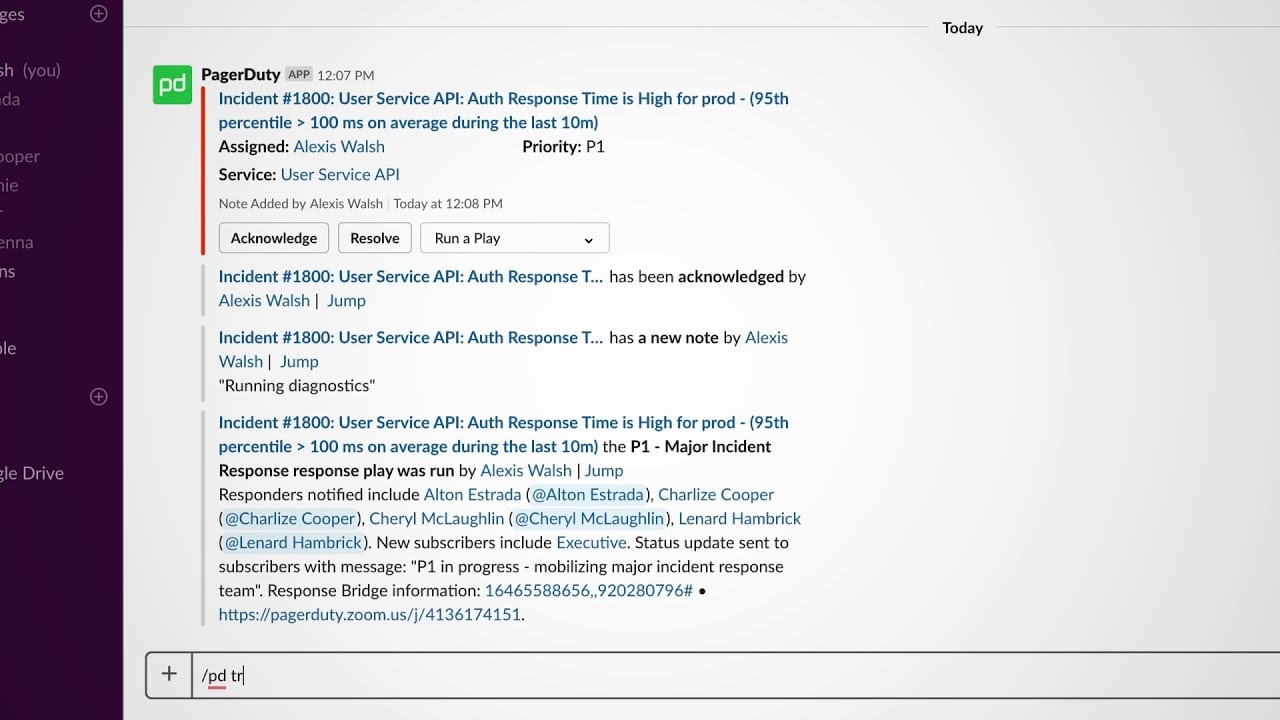Click the APP badge next to PagerDuty
The width and height of the screenshot is (1280, 720).
click(298, 74)
